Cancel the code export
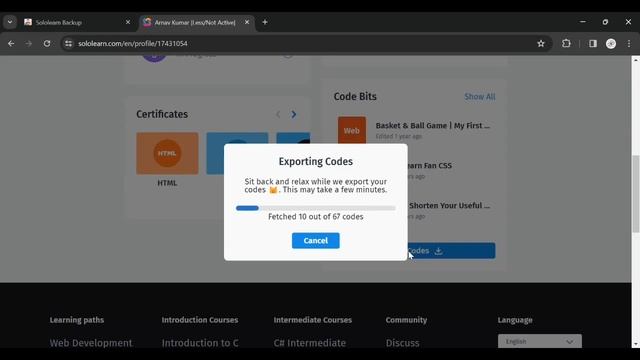 point(316,240)
